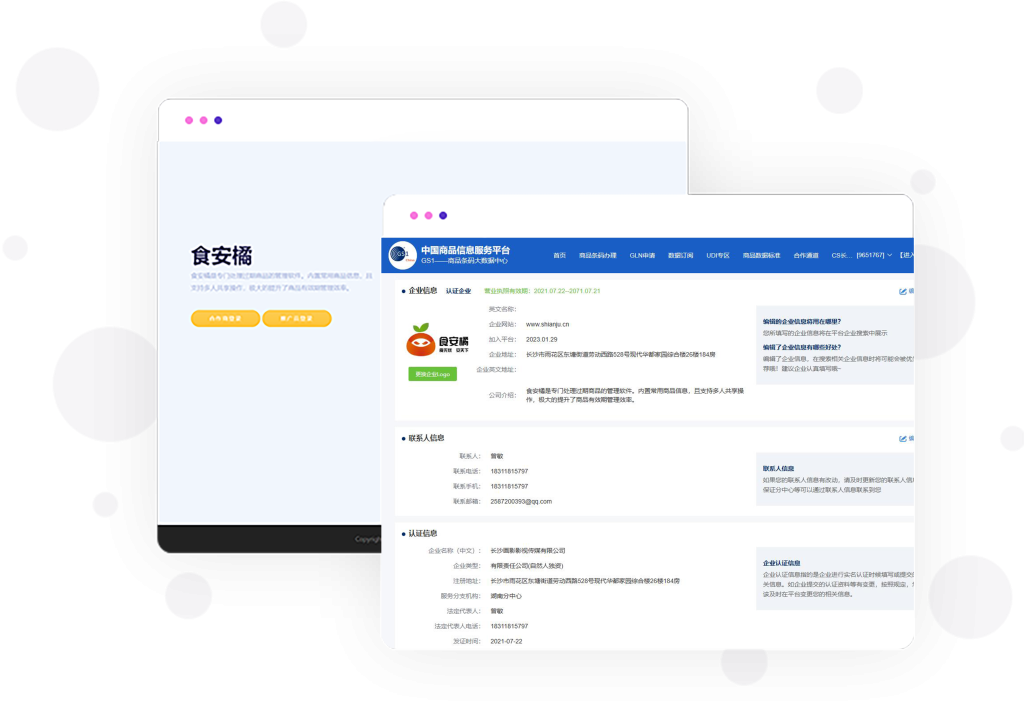Click the 推广员登录 yellow button in back window

click(x=296, y=319)
